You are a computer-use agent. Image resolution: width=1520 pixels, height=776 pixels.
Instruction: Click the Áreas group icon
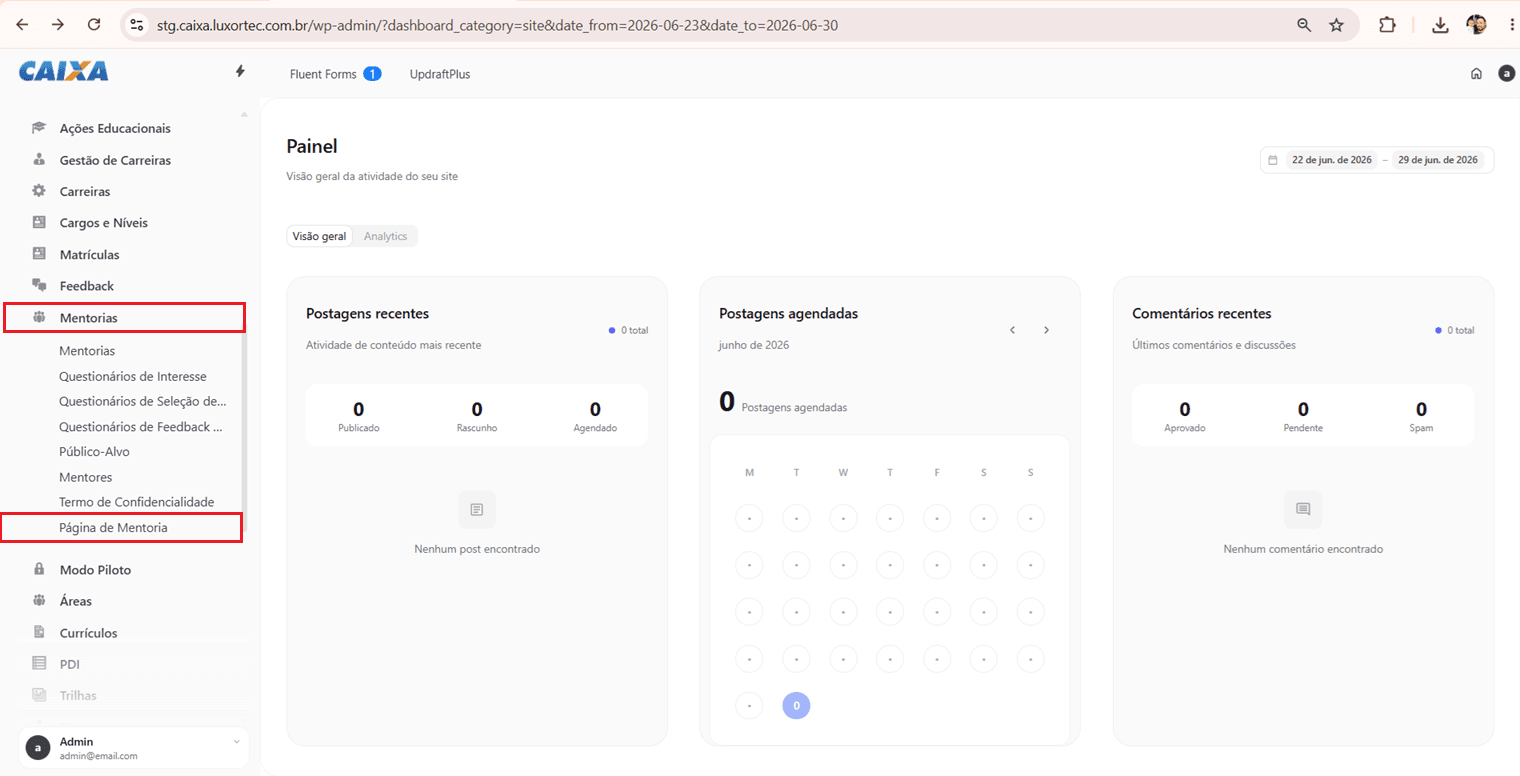(39, 600)
